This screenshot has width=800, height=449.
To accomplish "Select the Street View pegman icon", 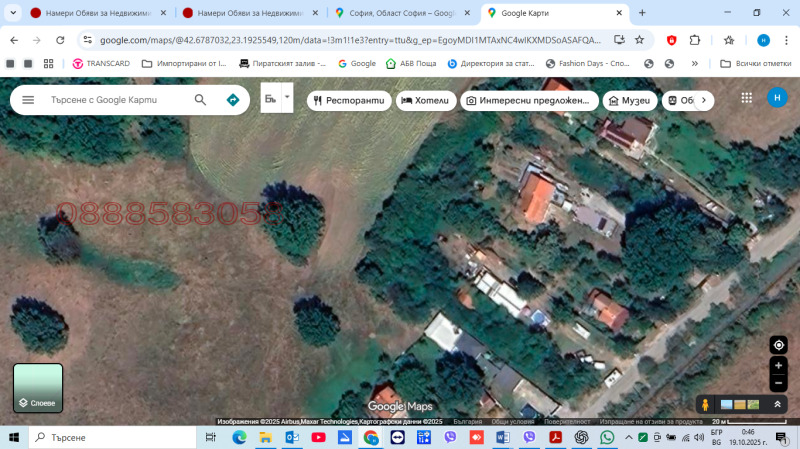I will coord(705,404).
